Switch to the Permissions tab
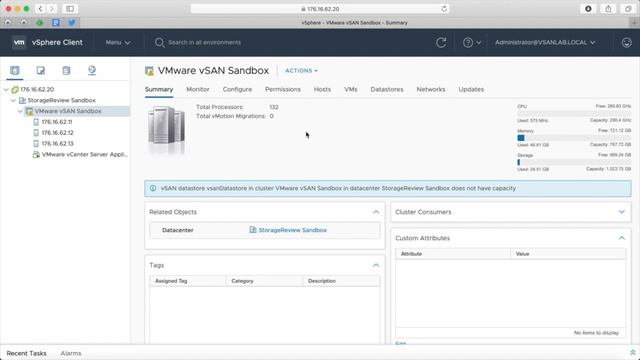 point(282,89)
